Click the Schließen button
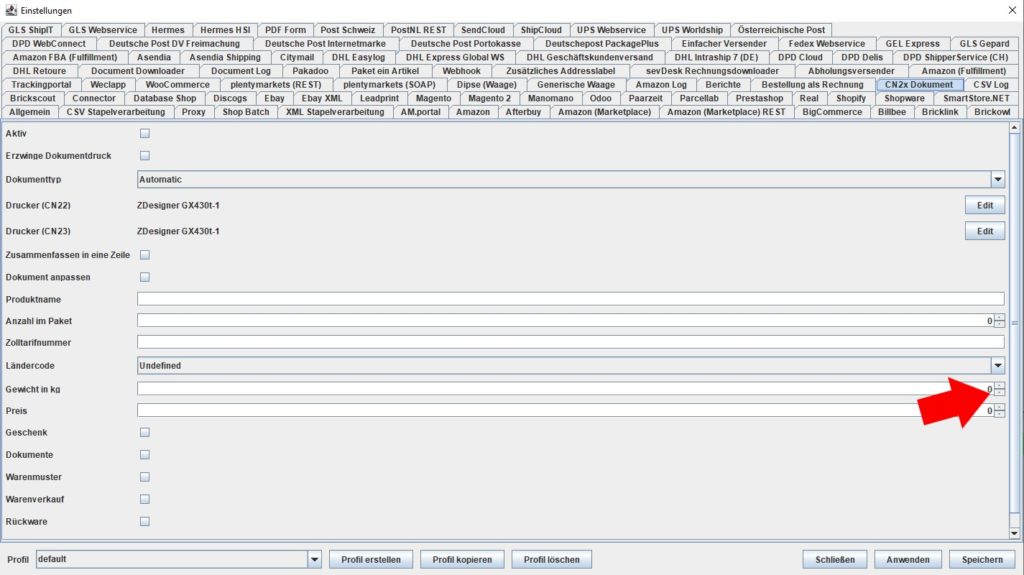1024x575 pixels. [835, 559]
